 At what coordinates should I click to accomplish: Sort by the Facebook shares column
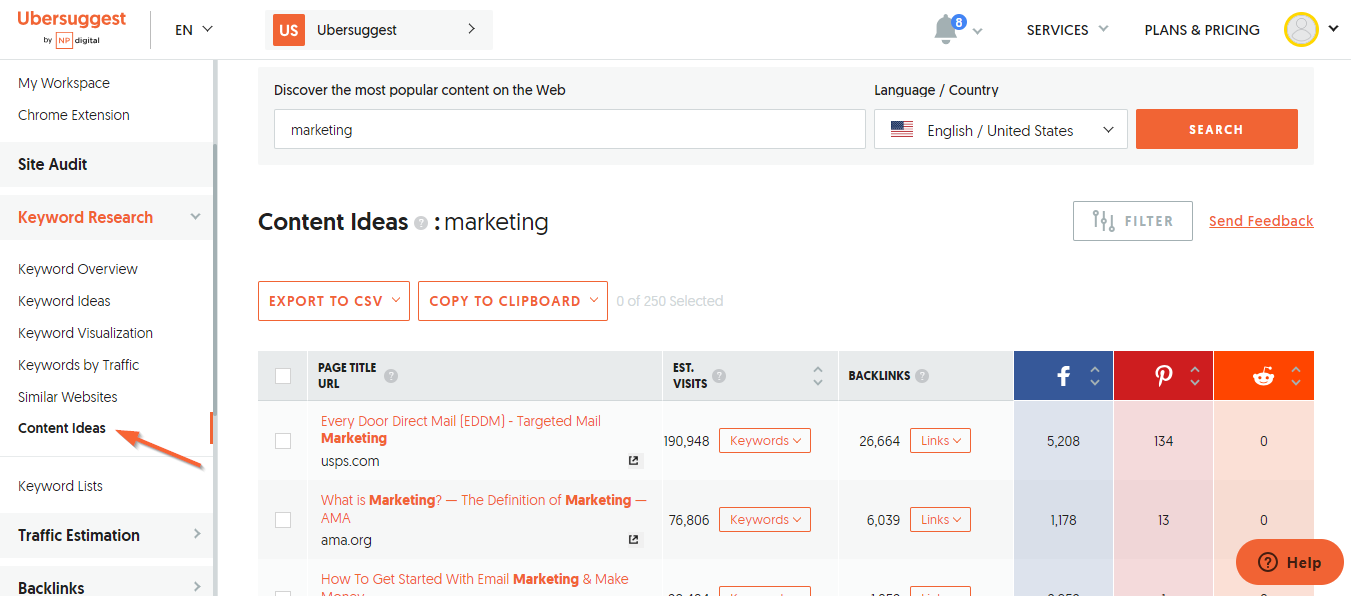click(x=1095, y=376)
